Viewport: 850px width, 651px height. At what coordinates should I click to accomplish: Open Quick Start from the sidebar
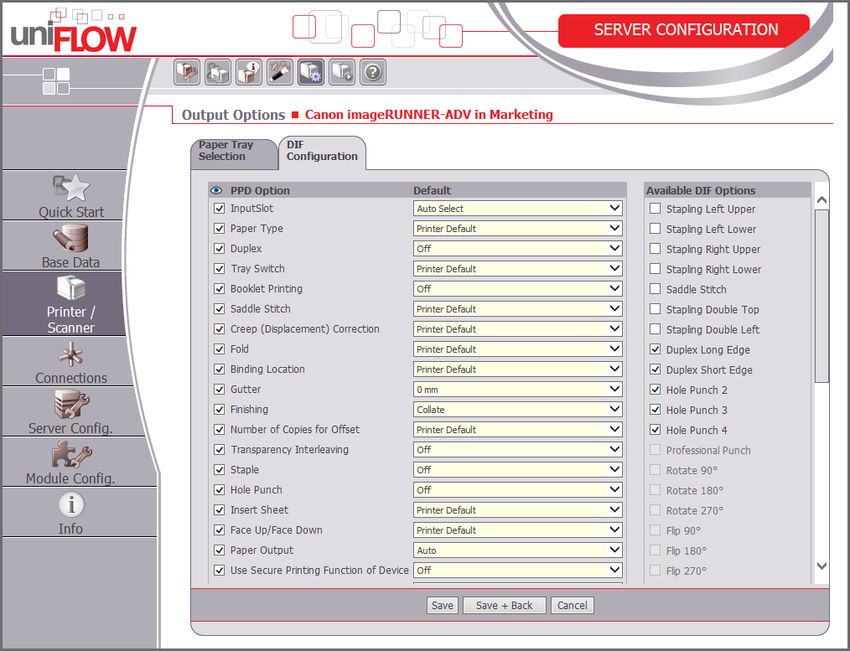click(x=71, y=196)
